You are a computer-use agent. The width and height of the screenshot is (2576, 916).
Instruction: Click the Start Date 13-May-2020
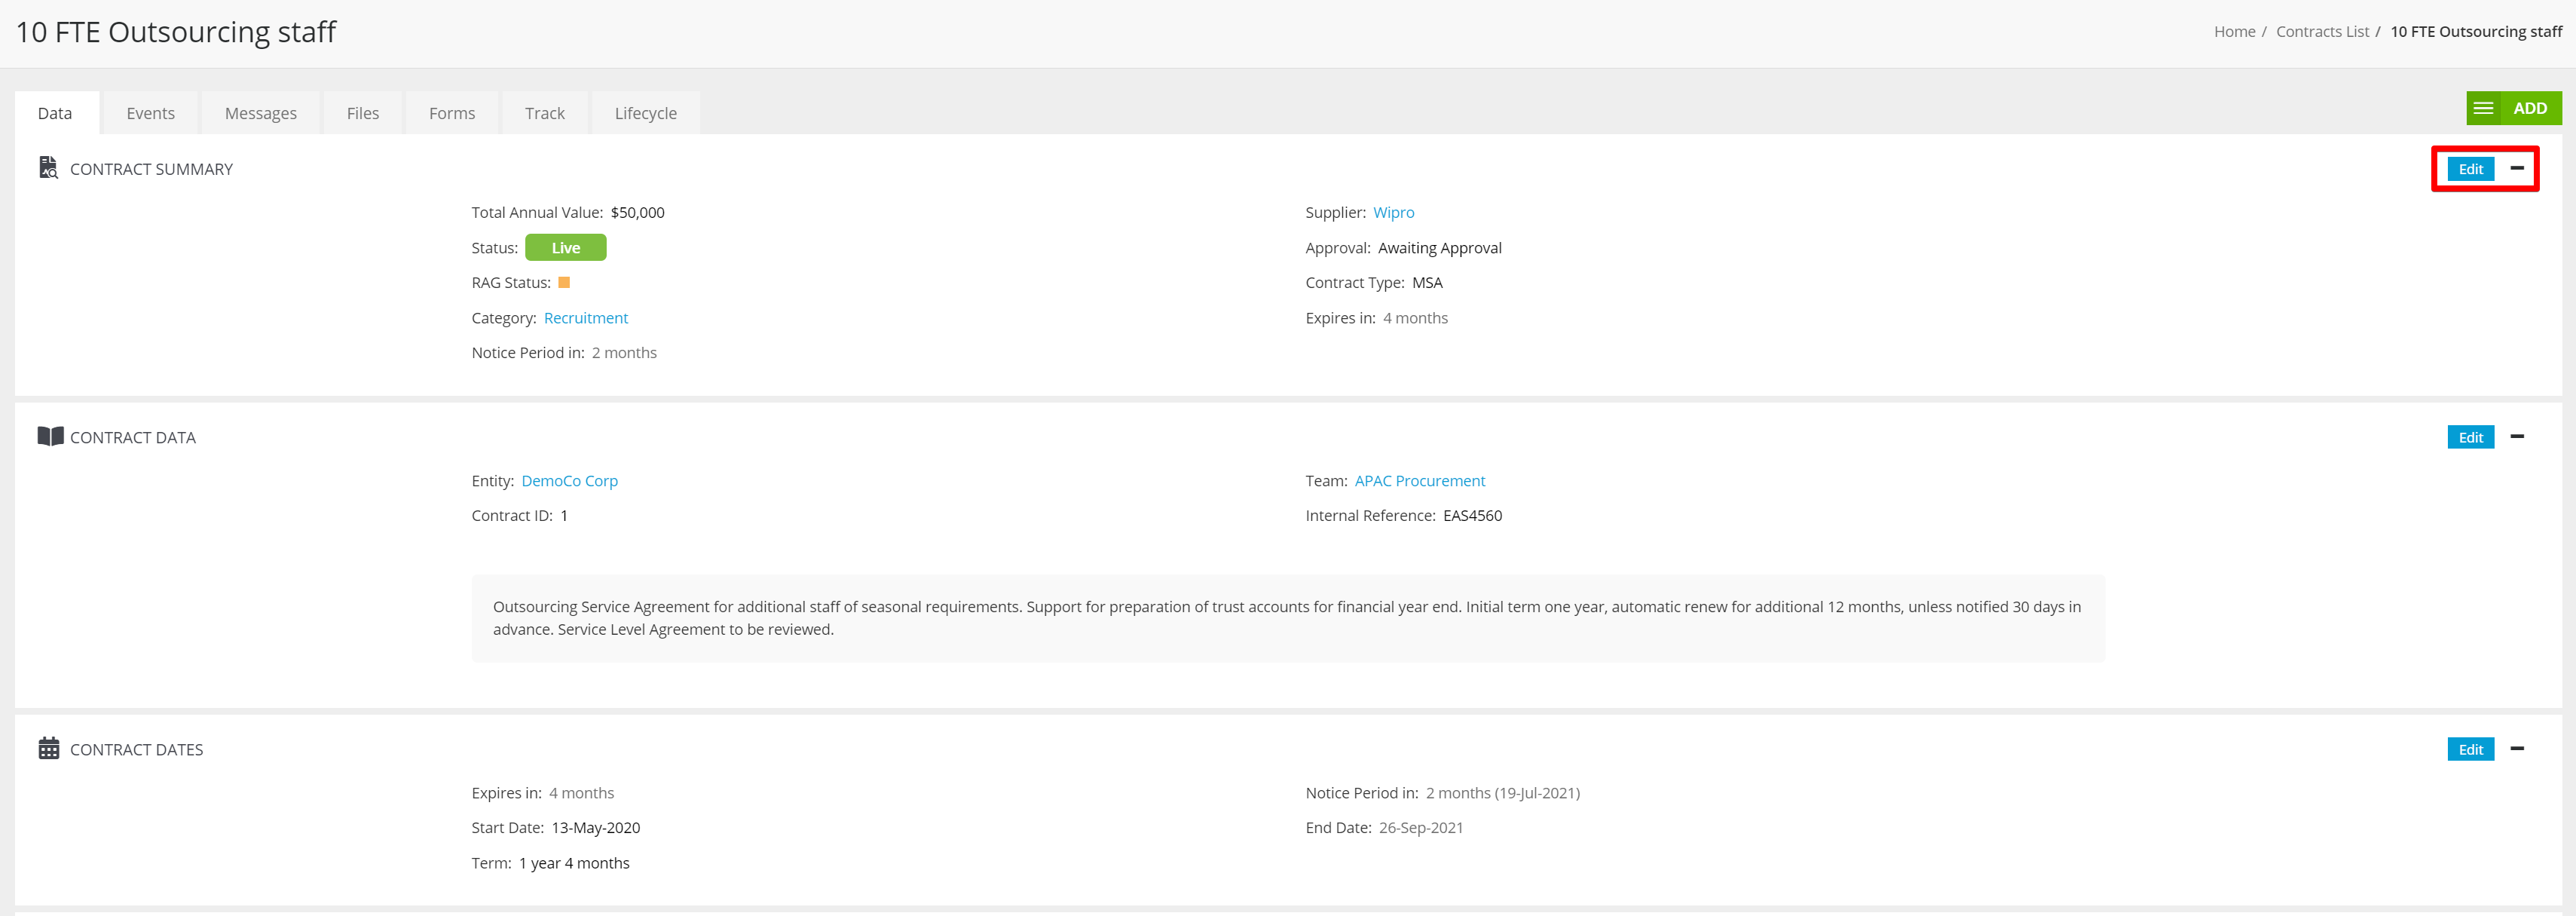point(596,828)
